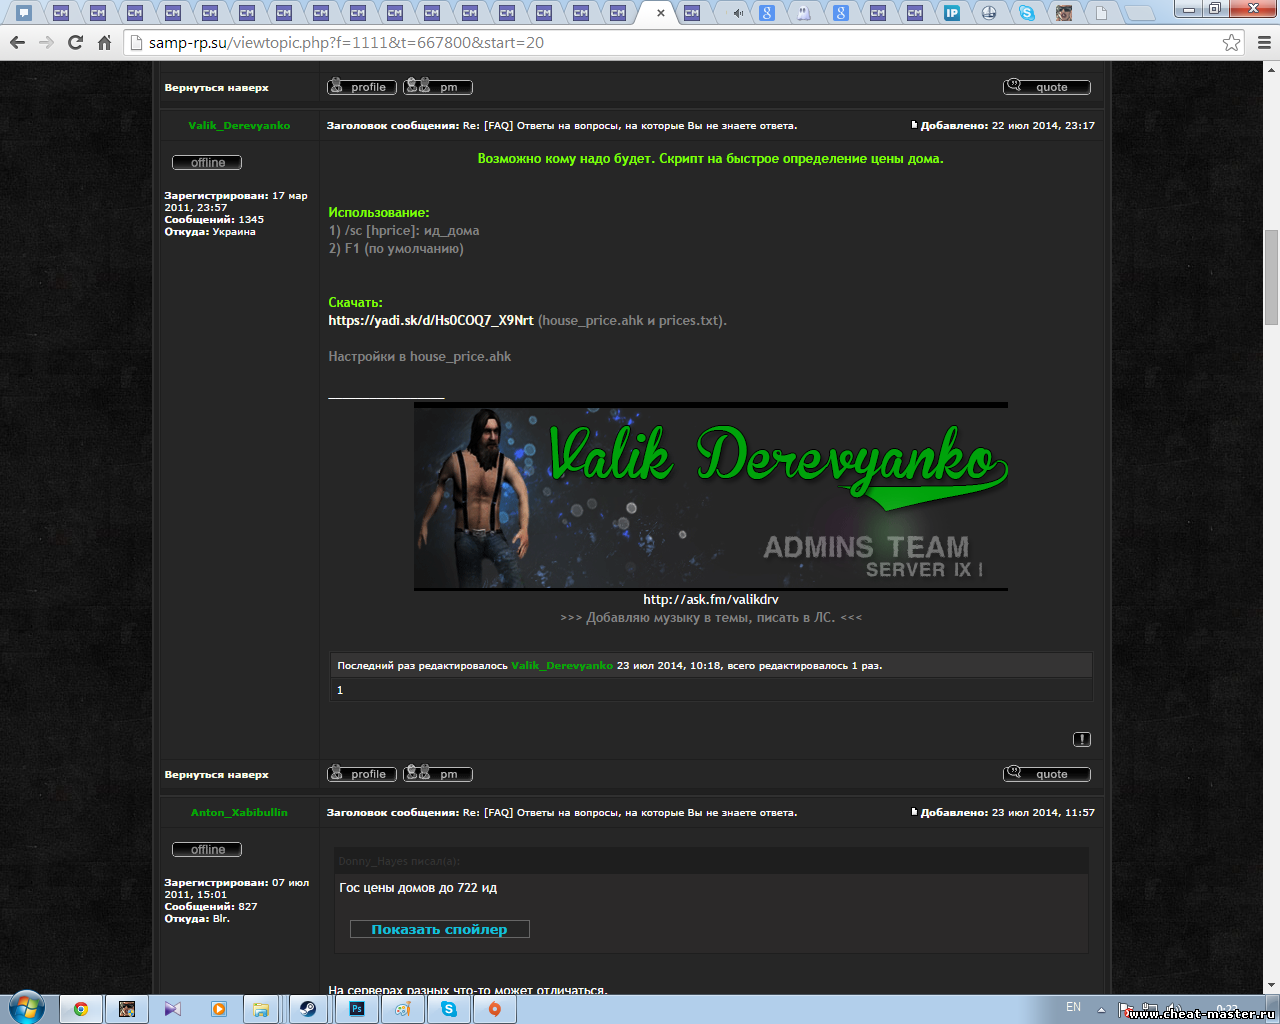Report Valik_Derevyanko's post with exclamation icon
The width and height of the screenshot is (1280, 1024).
(1082, 739)
